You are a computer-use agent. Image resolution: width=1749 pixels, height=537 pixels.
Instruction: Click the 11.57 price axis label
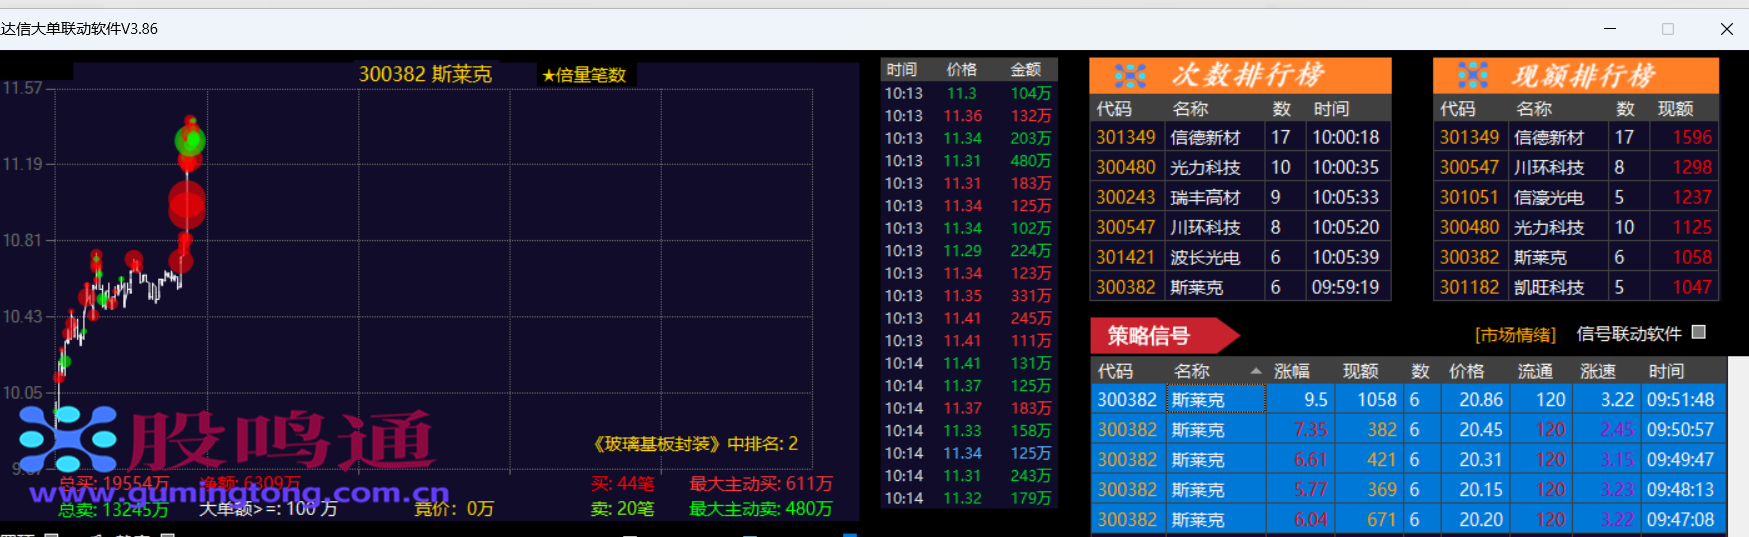click(x=22, y=88)
